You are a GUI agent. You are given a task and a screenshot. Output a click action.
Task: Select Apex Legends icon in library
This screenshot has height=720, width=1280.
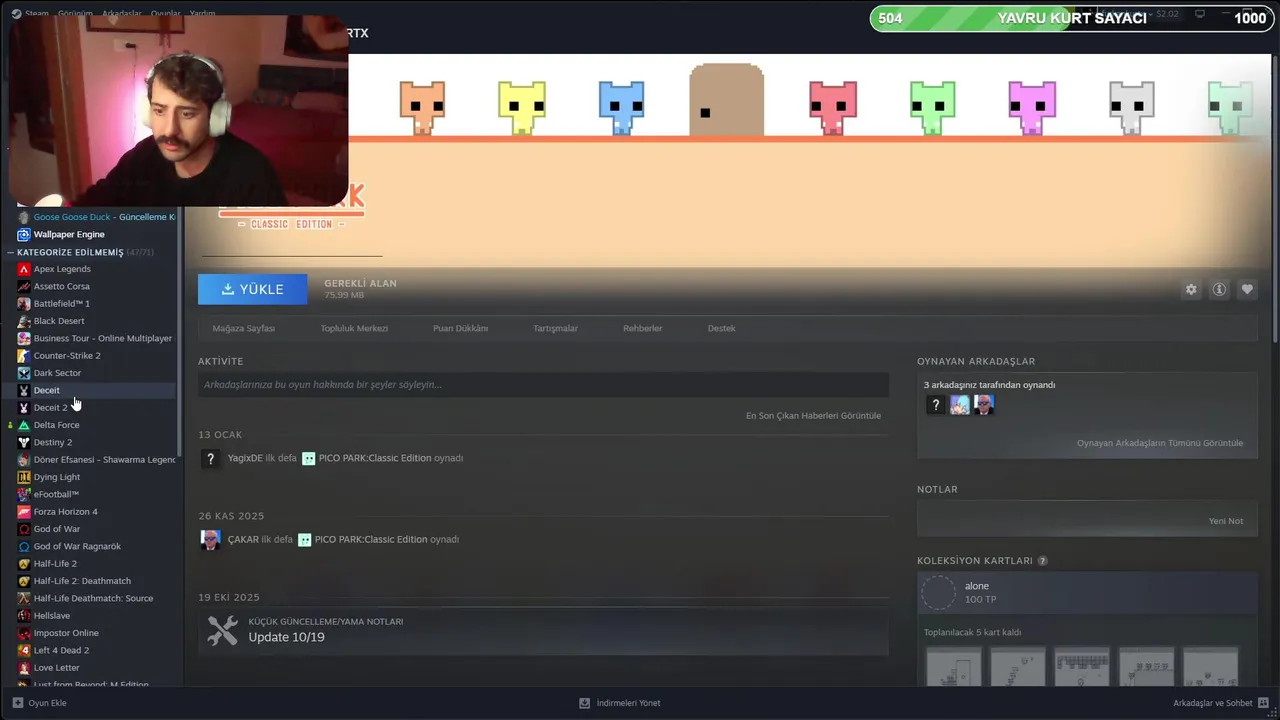click(x=24, y=269)
